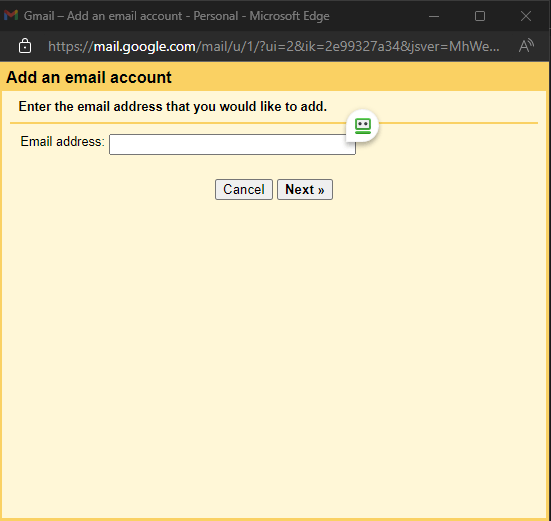551x521 pixels.
Task: Maximize the Gmail popup window
Action: [x=480, y=16]
